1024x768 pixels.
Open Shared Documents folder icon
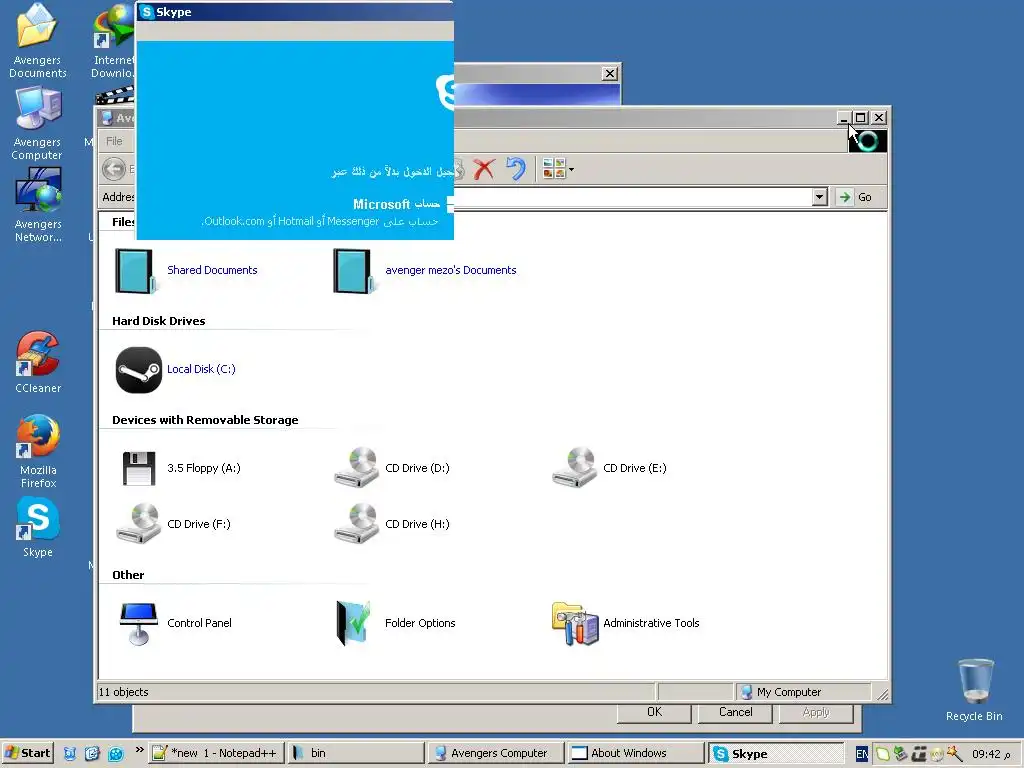(x=135, y=271)
